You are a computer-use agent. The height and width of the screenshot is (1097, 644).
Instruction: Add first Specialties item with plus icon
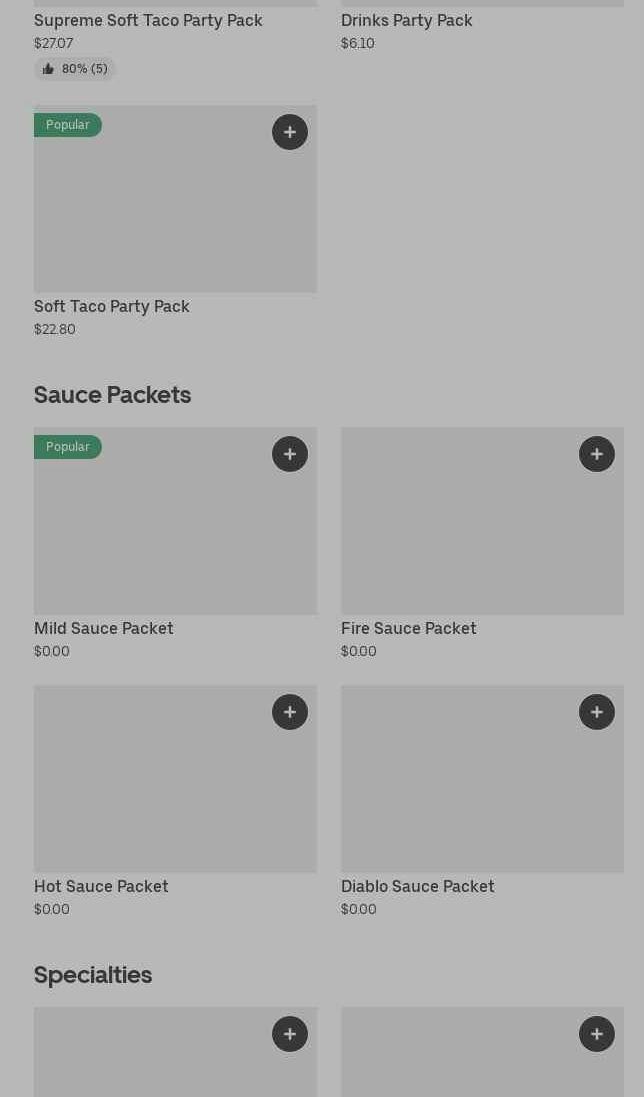click(x=290, y=1034)
